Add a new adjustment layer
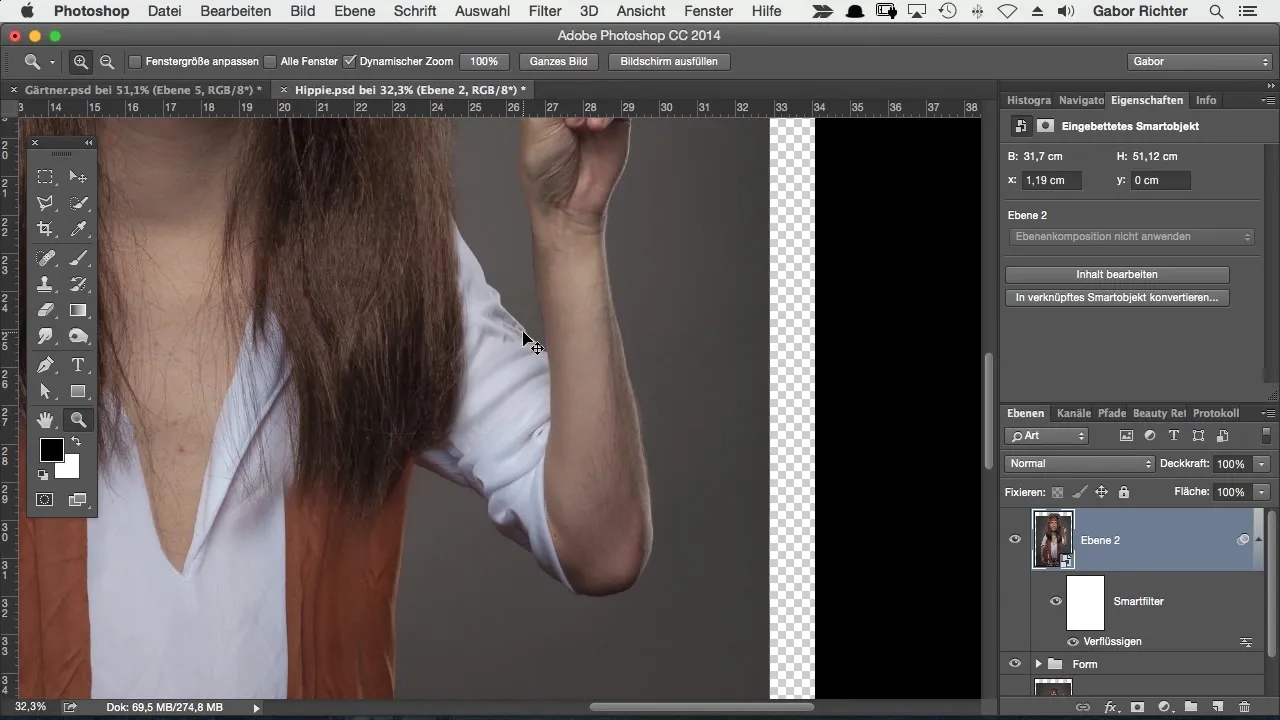This screenshot has width=1280, height=720. click(1163, 706)
